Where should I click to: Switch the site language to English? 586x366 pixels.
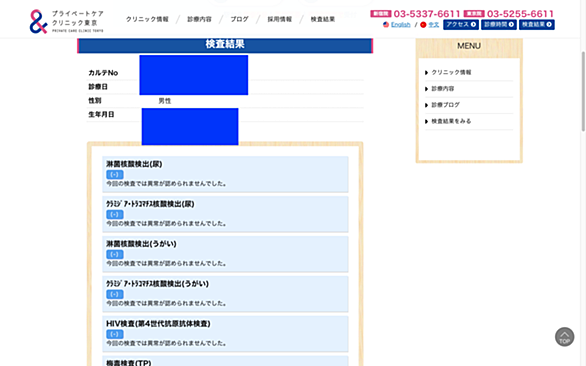(401, 25)
